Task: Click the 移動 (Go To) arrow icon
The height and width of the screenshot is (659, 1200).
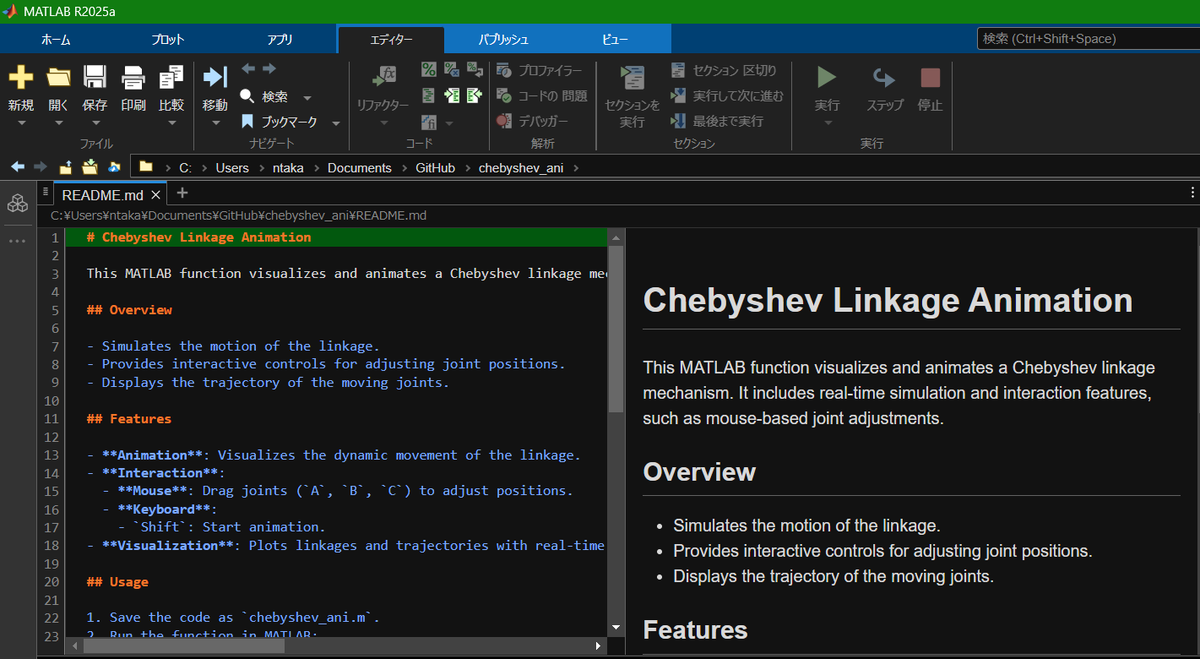Action: (215, 77)
